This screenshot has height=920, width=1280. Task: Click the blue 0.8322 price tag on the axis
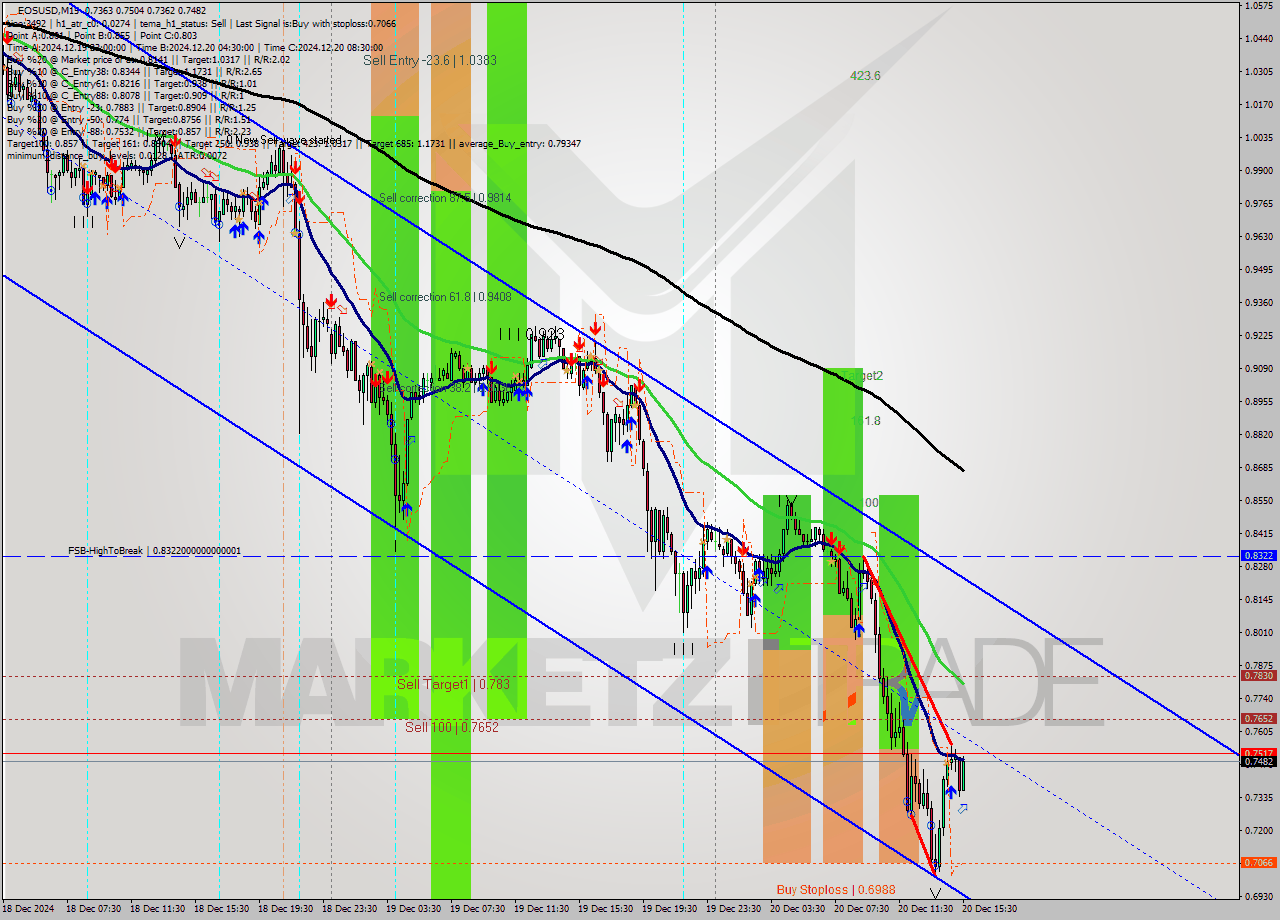coord(1258,555)
